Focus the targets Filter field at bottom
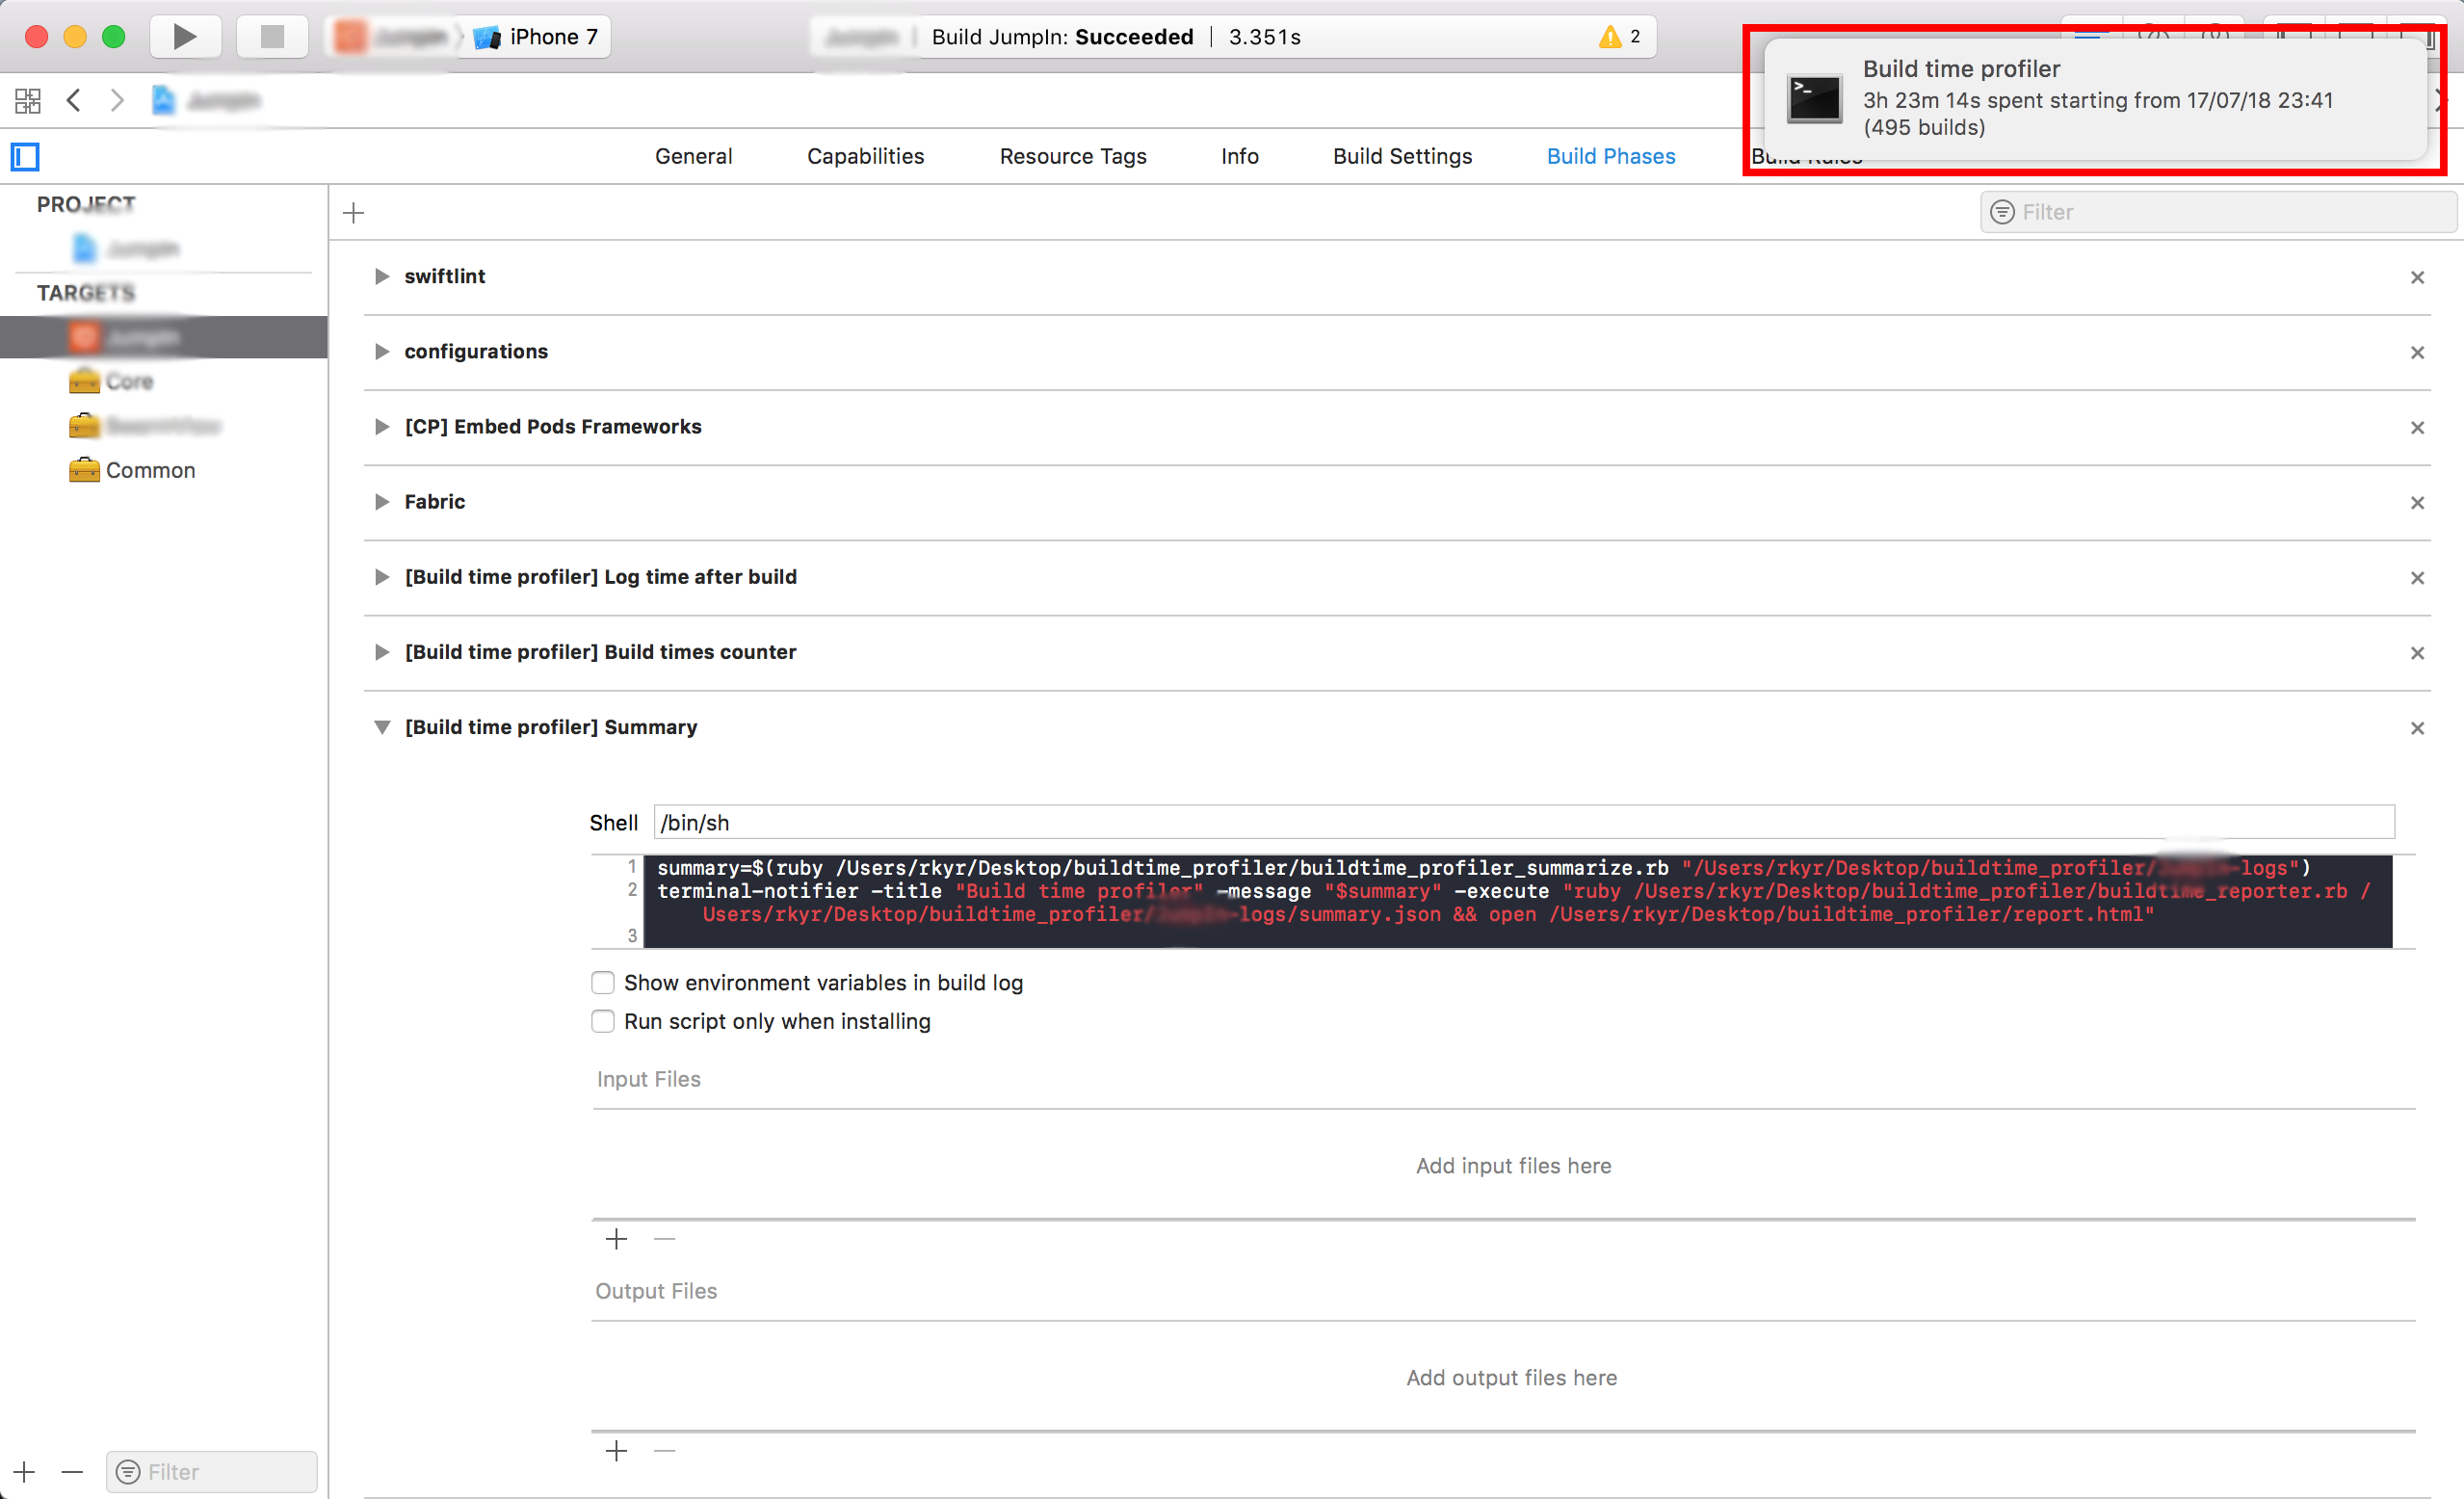Image resolution: width=2464 pixels, height=1499 pixels. point(211,1471)
